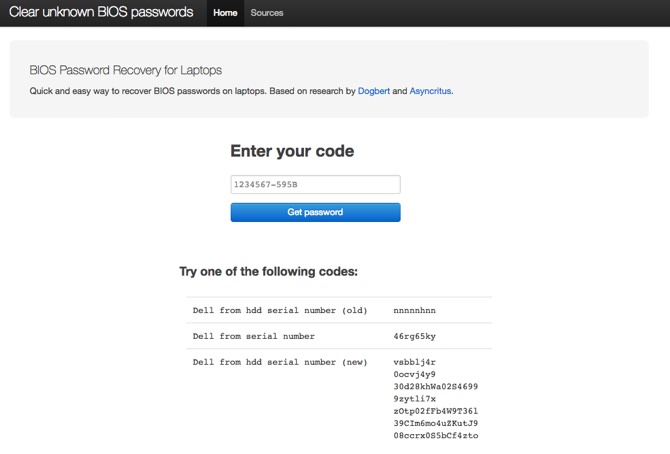Click the password code 9zytli7x

click(x=414, y=398)
